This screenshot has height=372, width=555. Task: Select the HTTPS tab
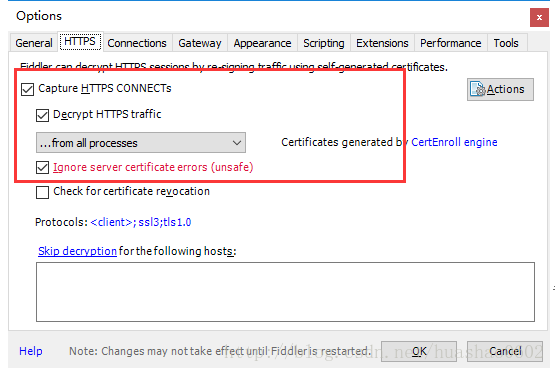[x=80, y=42]
